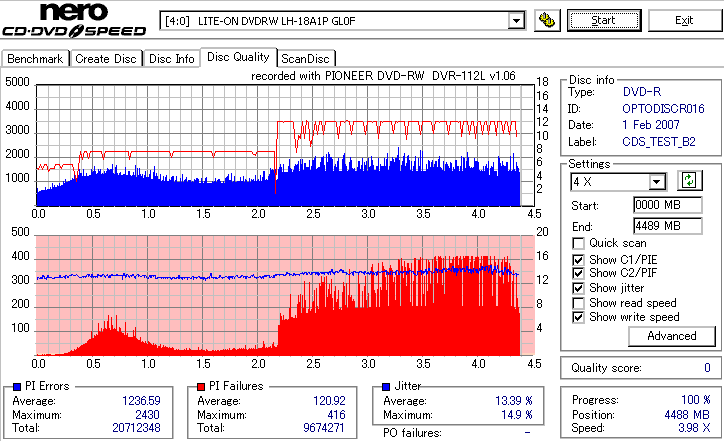724x441 pixels.
Task: Click the red PI Failures legend square
Action: click(201, 387)
